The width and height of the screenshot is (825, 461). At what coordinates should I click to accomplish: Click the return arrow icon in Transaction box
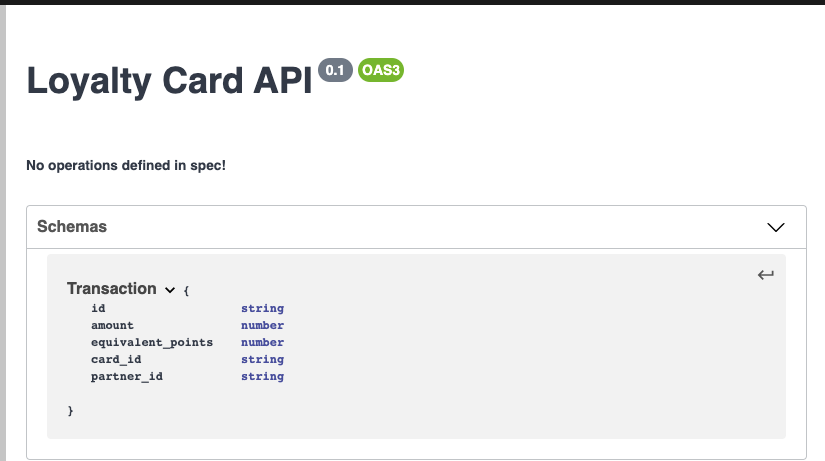click(765, 275)
